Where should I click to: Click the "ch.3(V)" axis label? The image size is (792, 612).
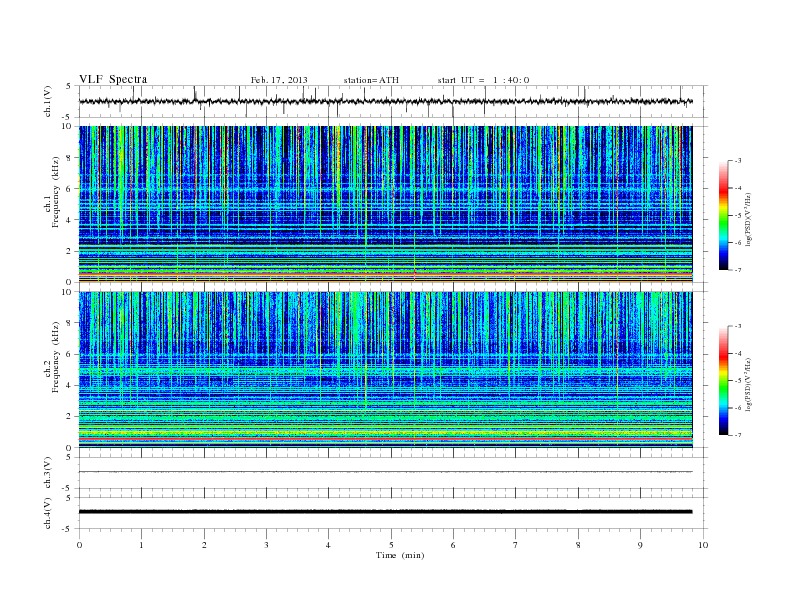[47, 473]
